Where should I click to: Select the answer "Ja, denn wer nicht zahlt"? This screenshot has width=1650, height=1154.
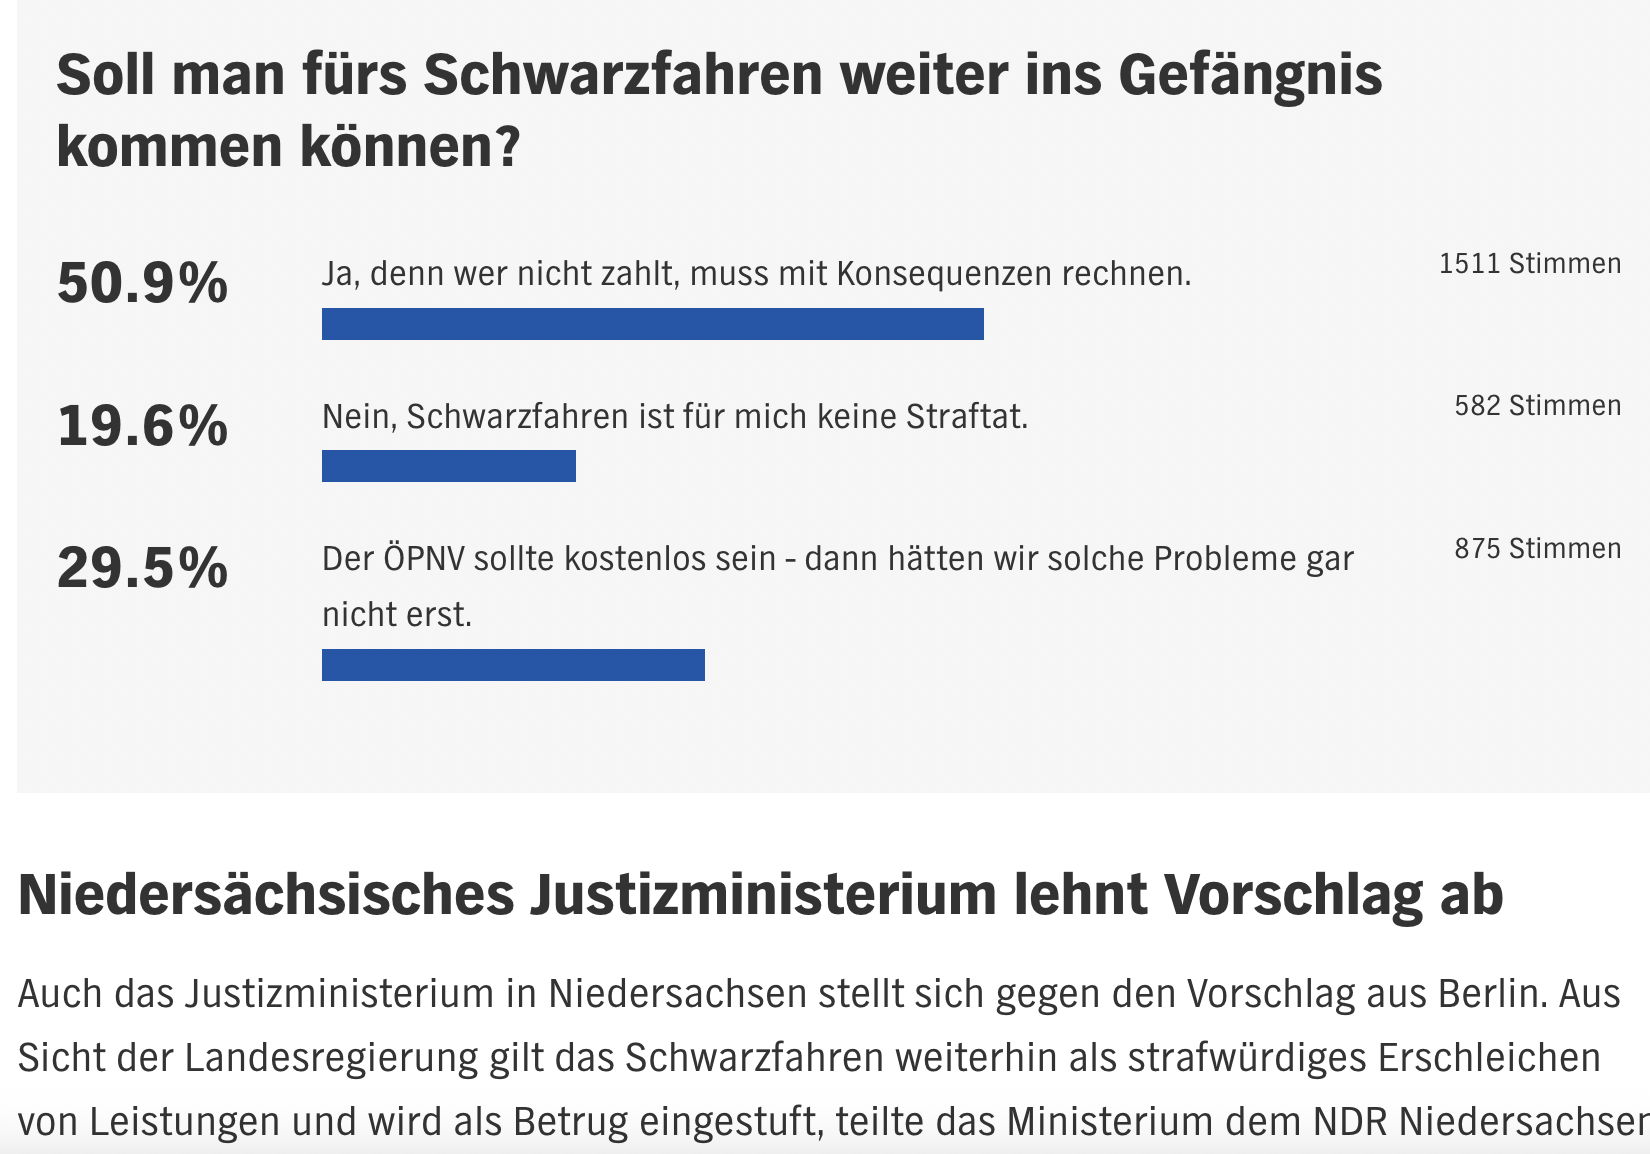(756, 273)
